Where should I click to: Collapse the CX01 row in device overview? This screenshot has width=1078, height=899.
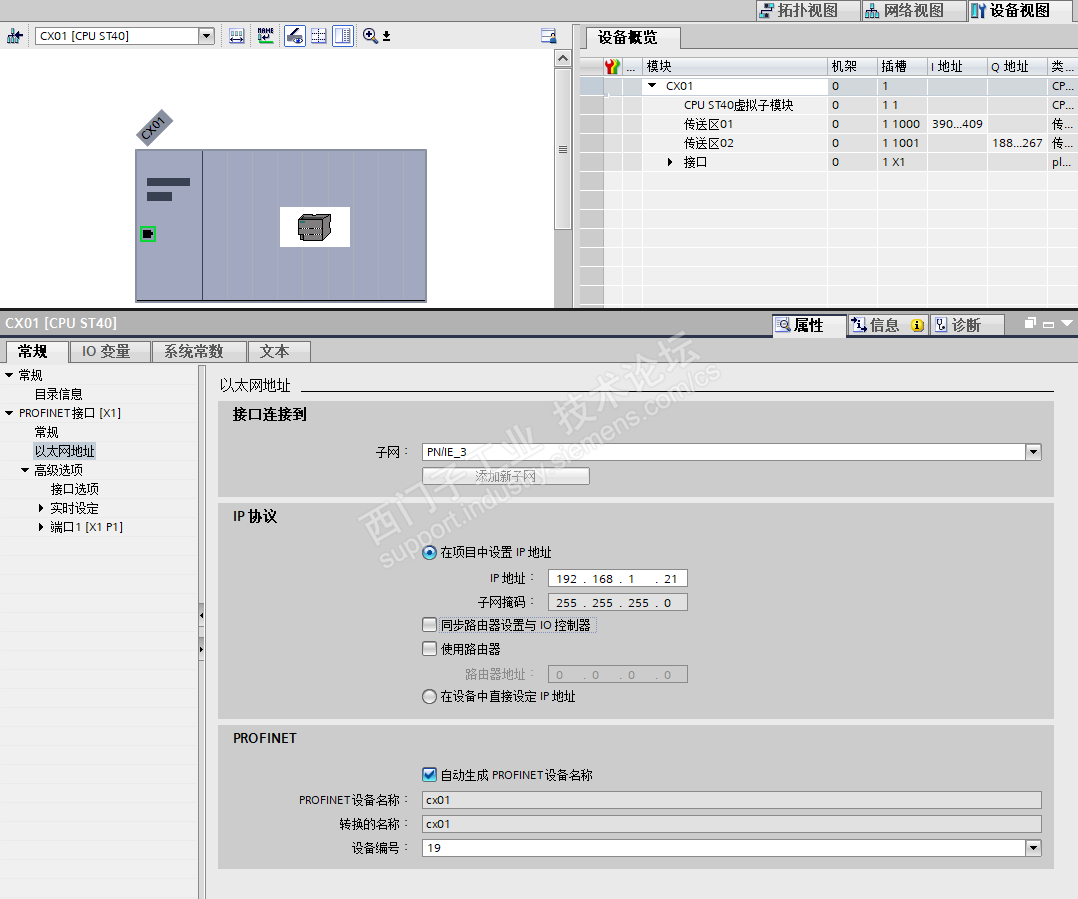click(x=652, y=85)
